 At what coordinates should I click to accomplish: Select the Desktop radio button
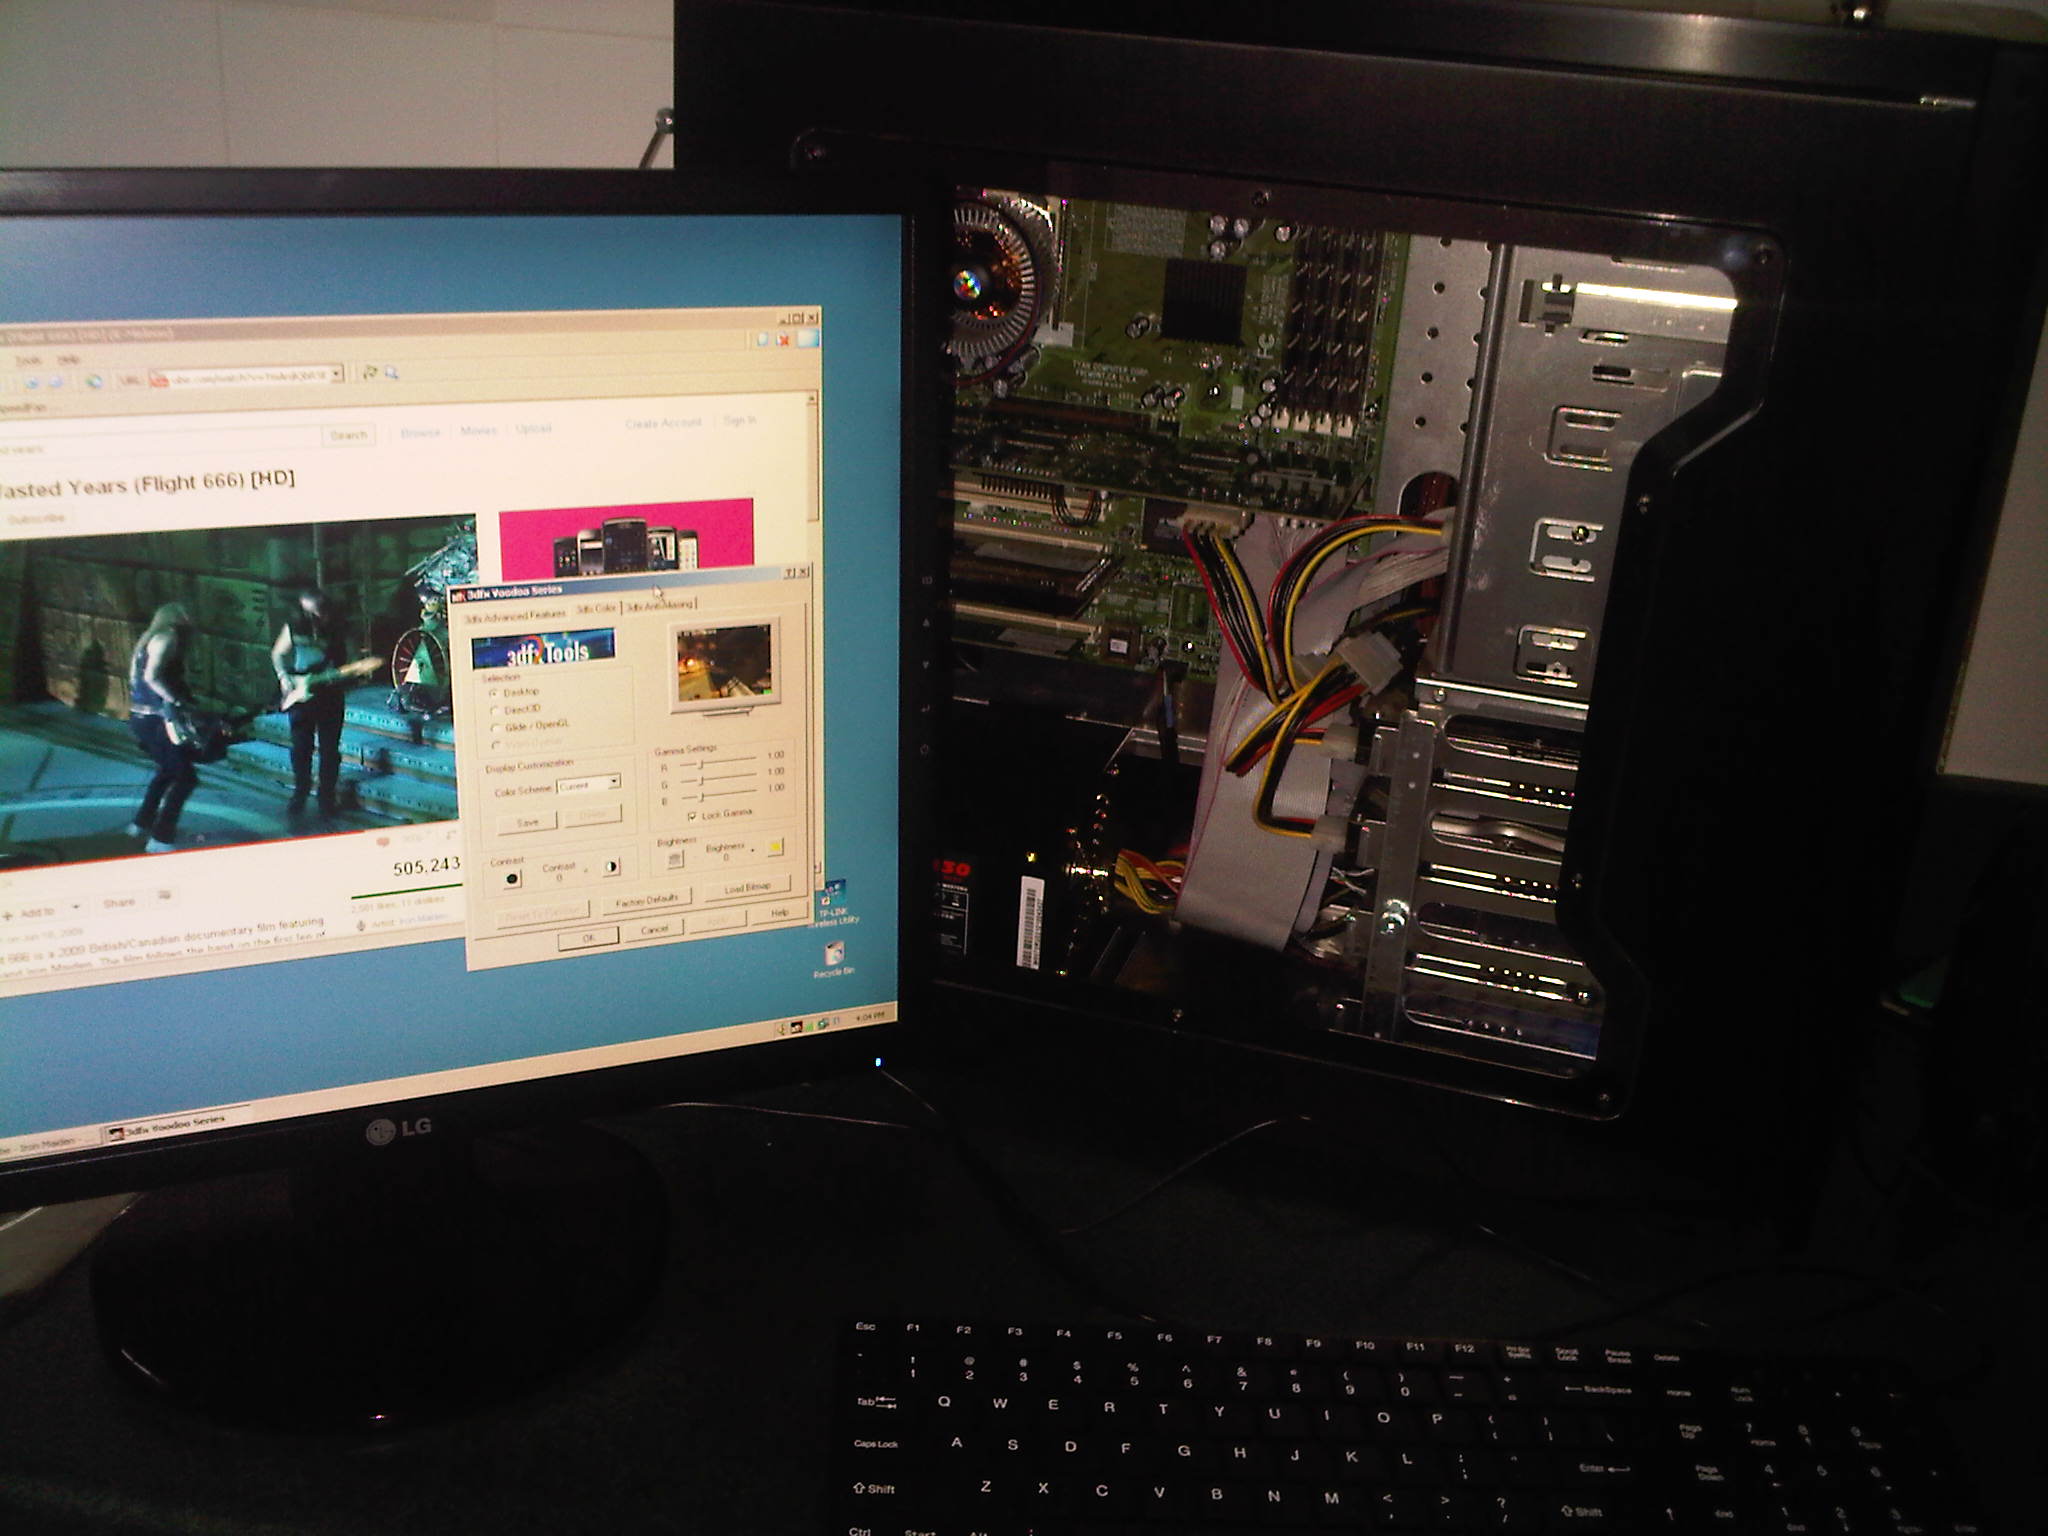tap(493, 692)
